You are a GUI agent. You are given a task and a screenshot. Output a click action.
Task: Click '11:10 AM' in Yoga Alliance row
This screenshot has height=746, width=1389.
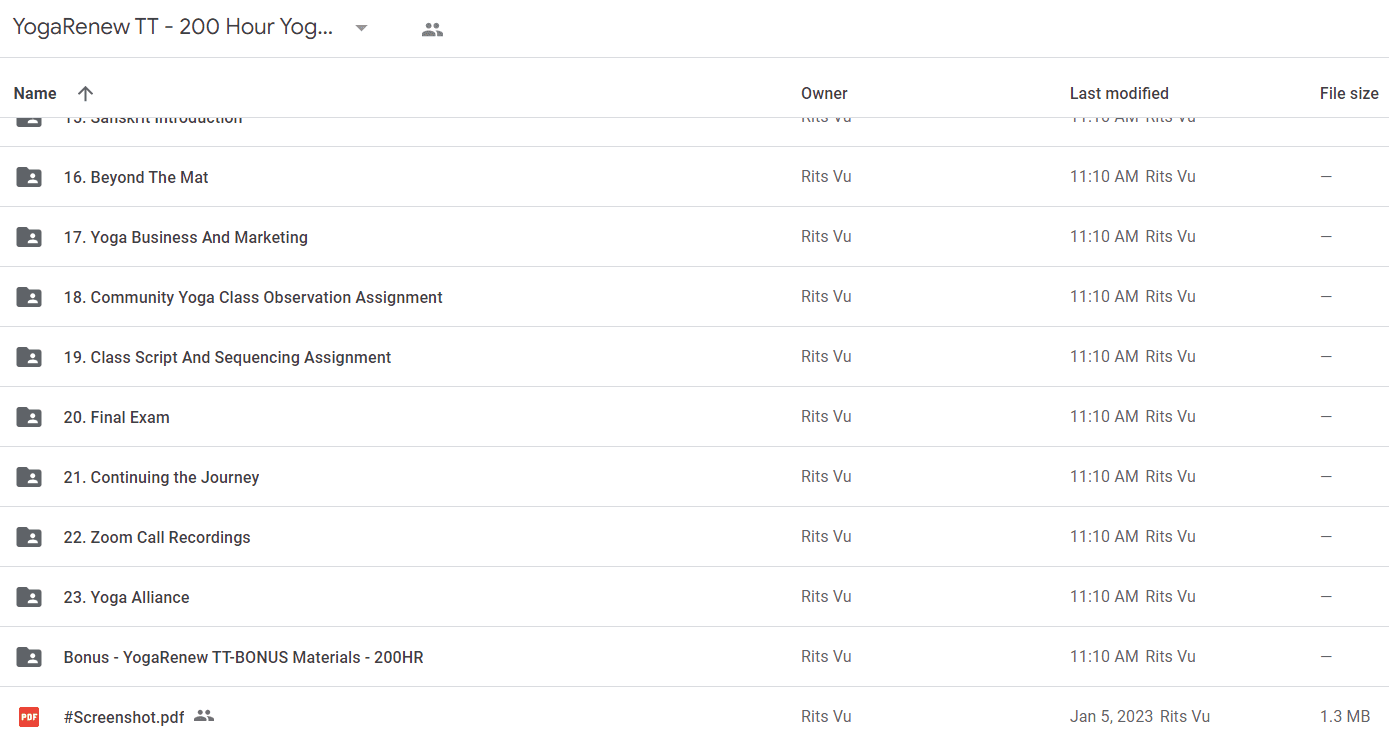(x=1104, y=596)
